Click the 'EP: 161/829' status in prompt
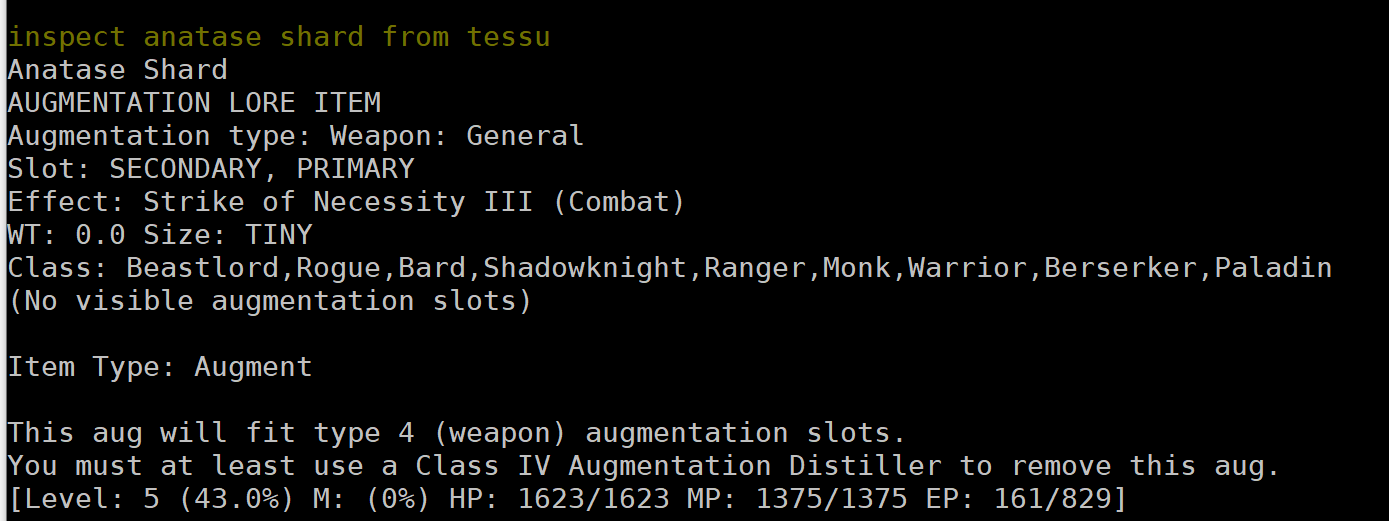The height and width of the screenshot is (521, 1389). point(1018,500)
